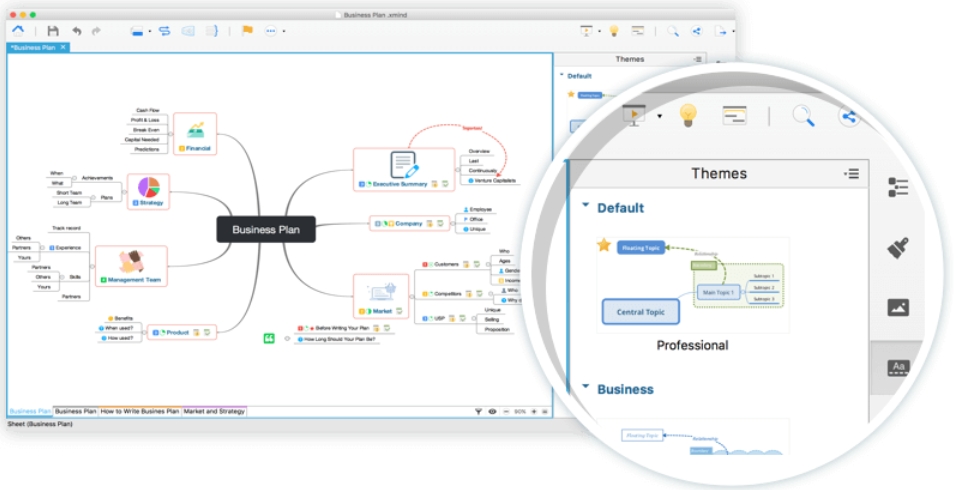Select the Management Team topic node
Image resolution: width=961 pixels, height=490 pixels.
(x=131, y=266)
